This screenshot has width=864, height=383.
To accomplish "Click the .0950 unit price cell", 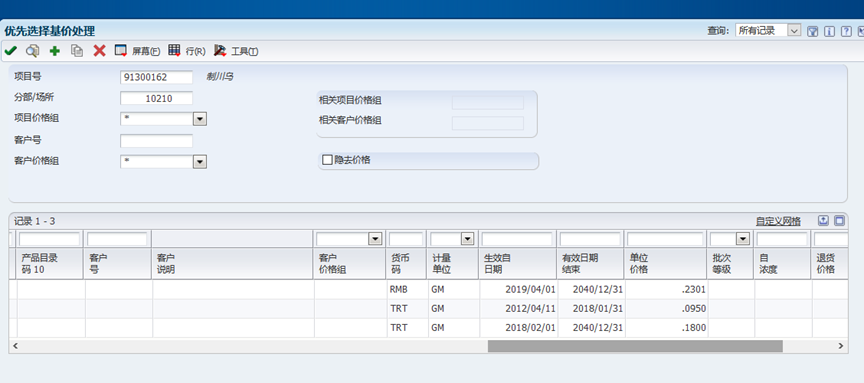I will click(x=666, y=308).
